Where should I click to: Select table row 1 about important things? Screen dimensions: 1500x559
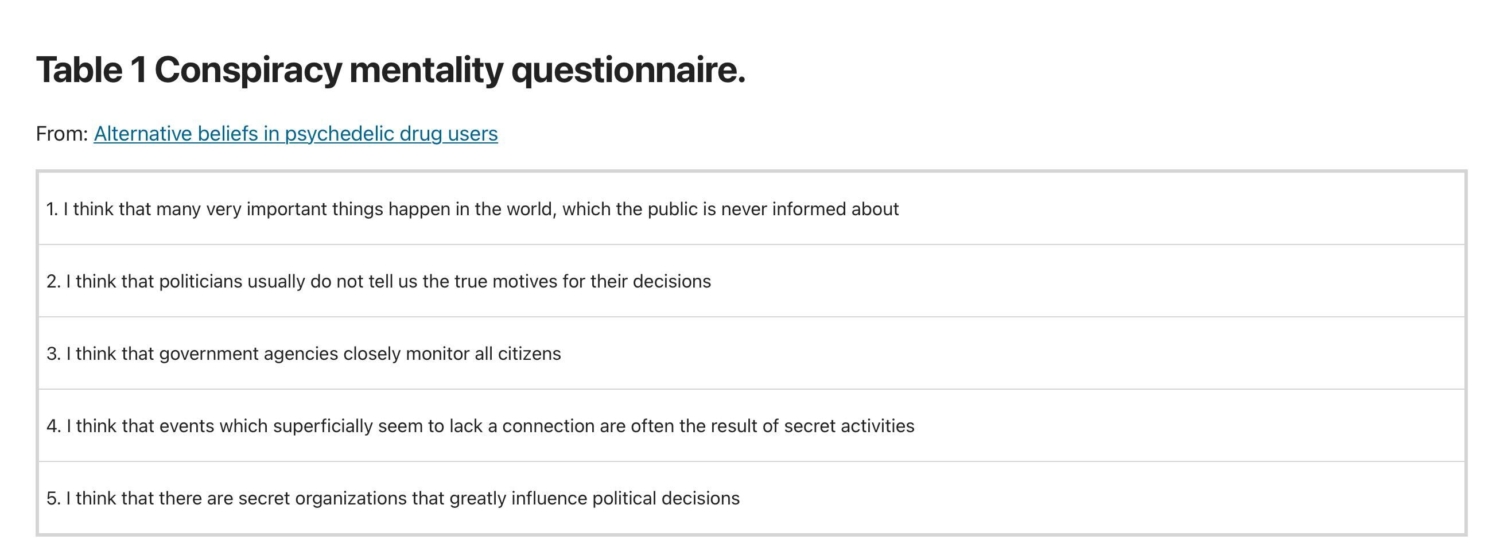(472, 209)
